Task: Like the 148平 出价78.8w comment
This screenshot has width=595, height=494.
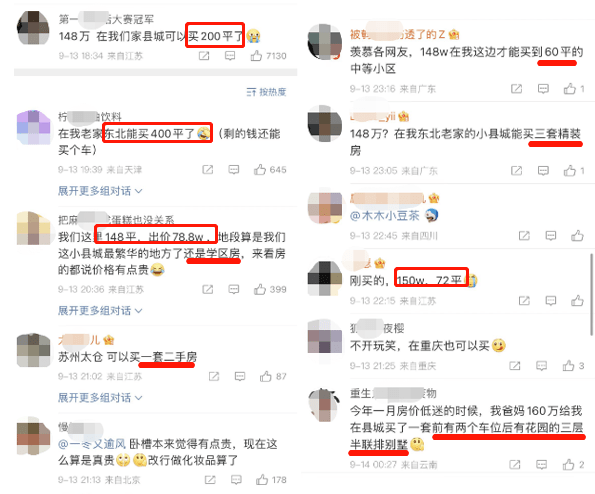Action: click(x=260, y=289)
